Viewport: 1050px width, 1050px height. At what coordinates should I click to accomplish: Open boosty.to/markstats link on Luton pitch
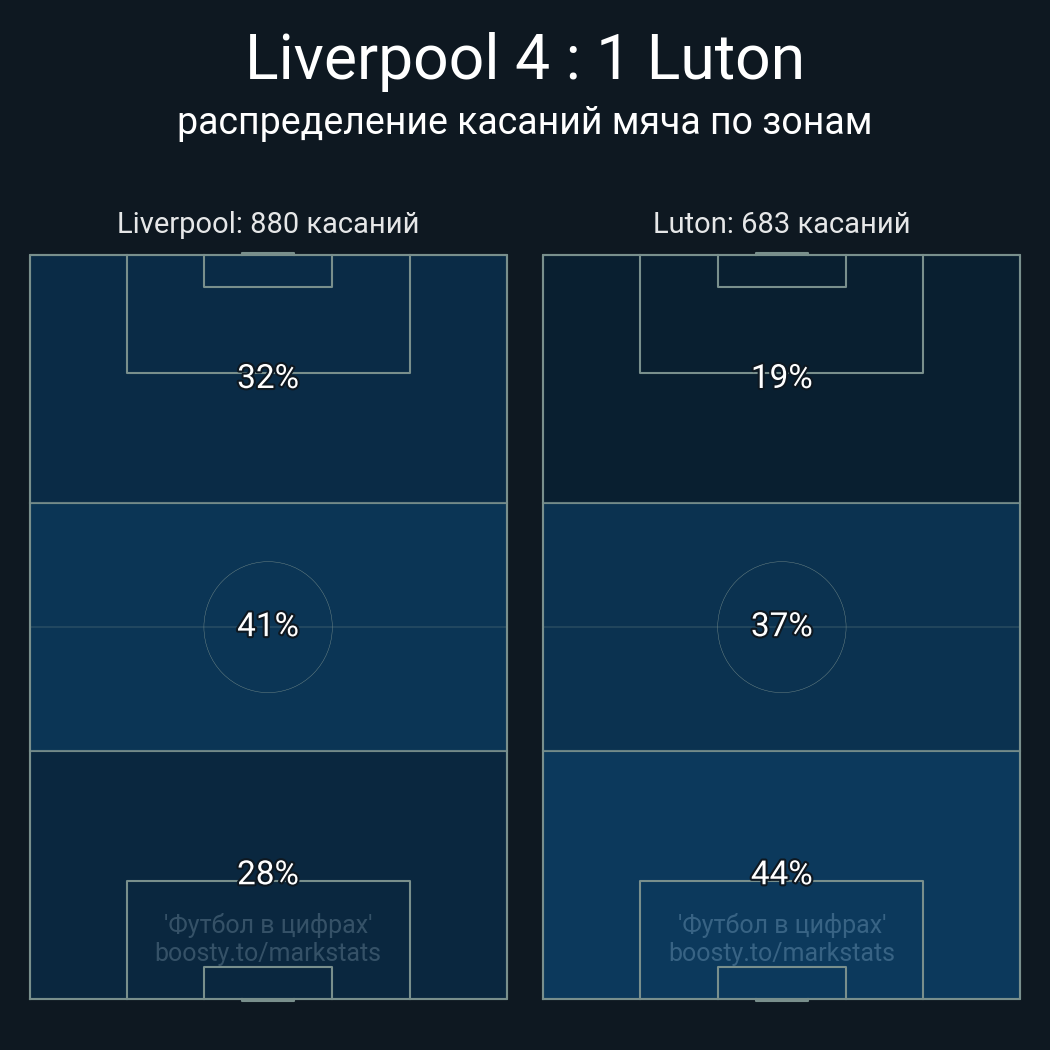781,952
